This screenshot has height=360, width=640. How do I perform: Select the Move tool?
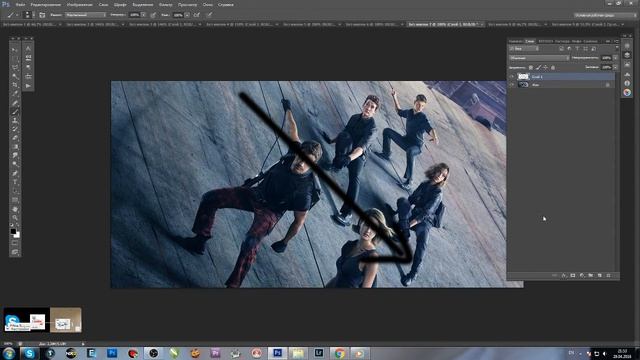click(15, 50)
